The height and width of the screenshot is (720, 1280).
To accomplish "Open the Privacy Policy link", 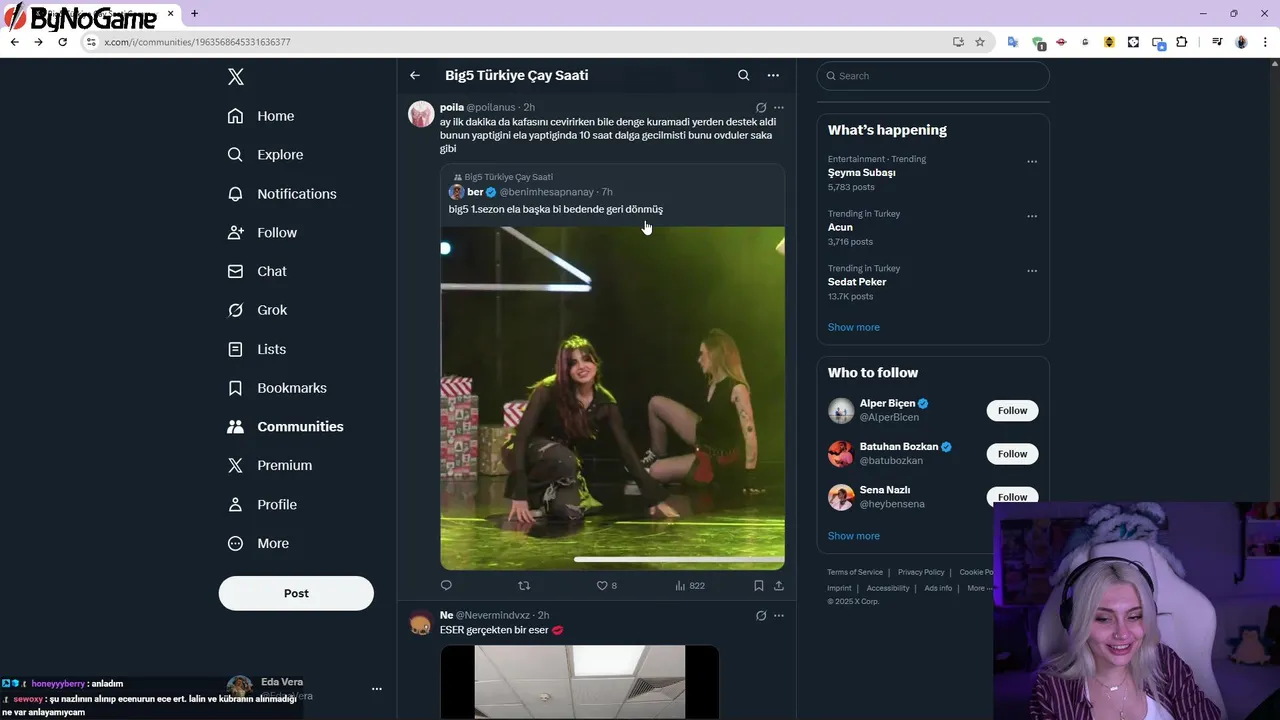I will point(921,572).
